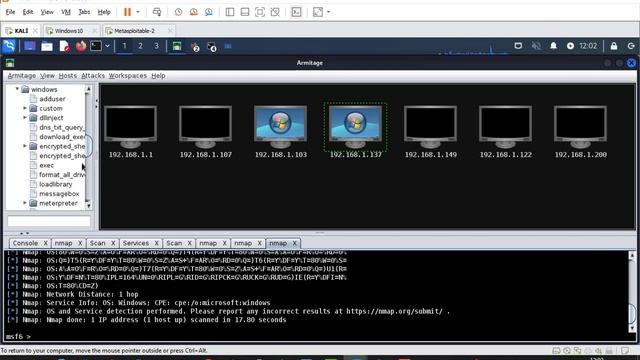Click enter full screen icon
This screenshot has width=640, height=360.
pos(318,12)
